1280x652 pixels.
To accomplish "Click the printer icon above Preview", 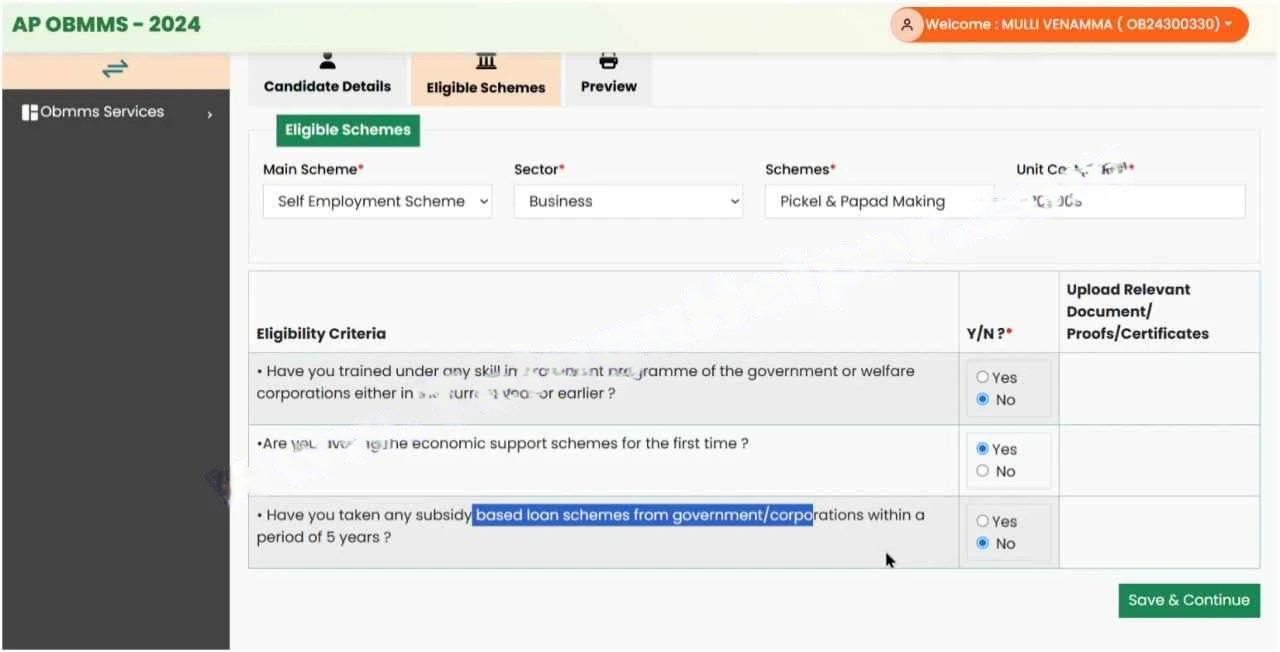I will pos(608,61).
